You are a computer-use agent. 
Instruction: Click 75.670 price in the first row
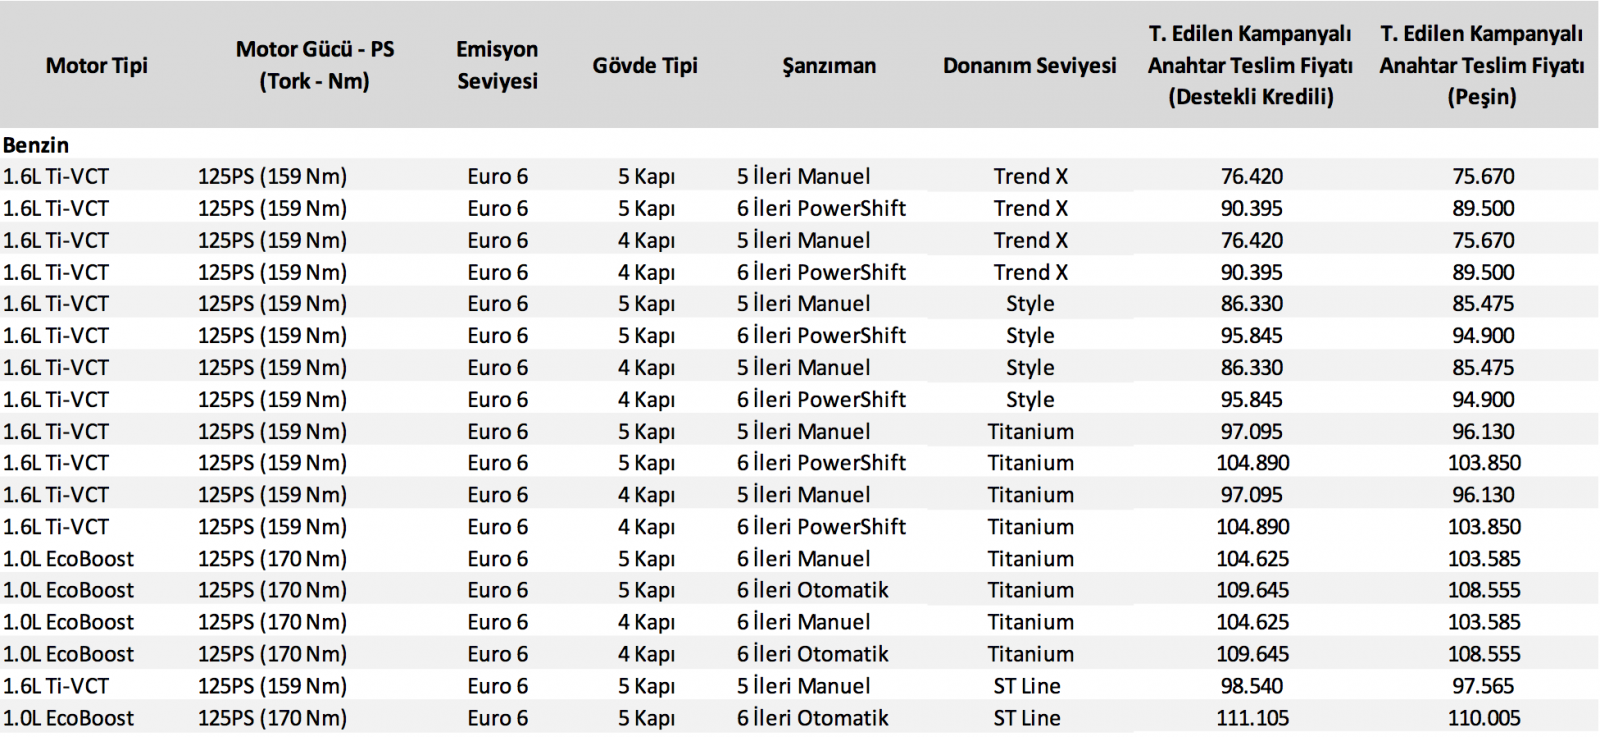click(x=1484, y=176)
